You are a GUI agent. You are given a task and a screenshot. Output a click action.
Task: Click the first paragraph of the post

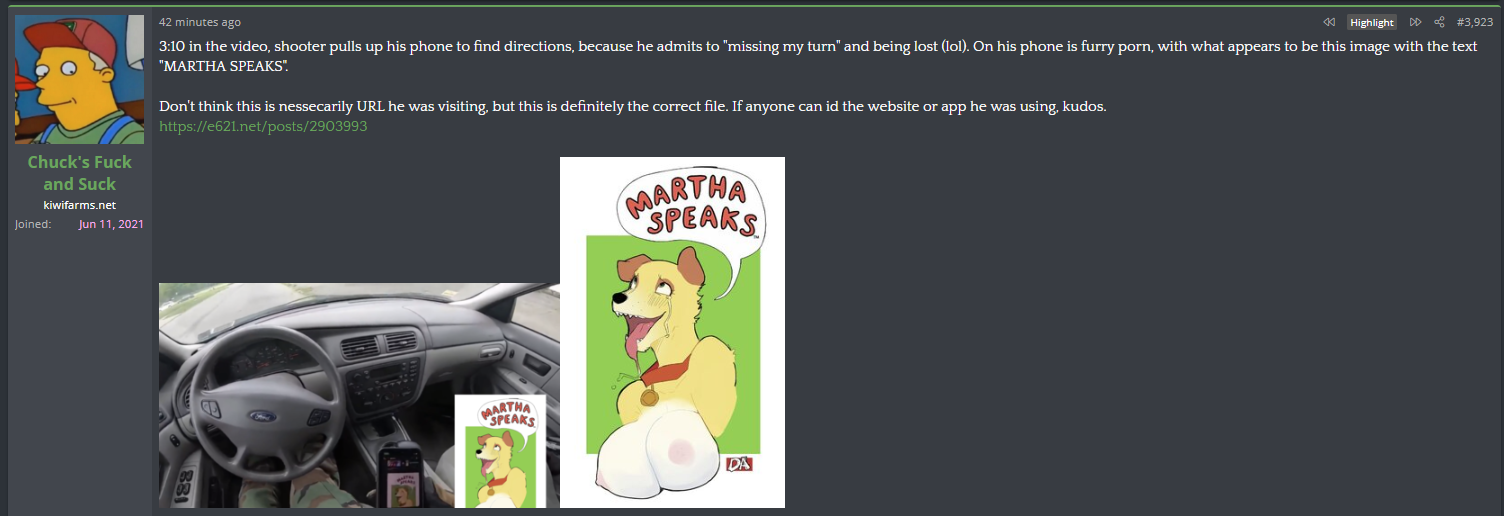[x=818, y=57]
